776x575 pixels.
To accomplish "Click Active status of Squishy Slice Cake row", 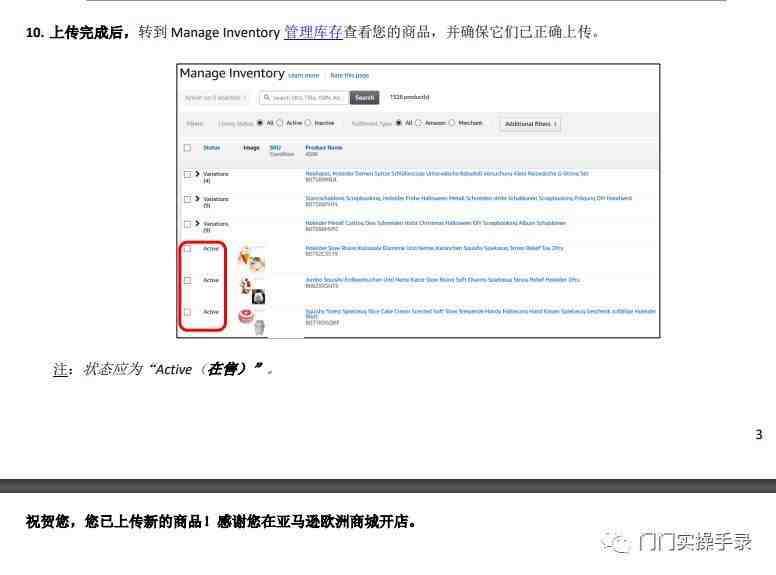I will point(211,312).
